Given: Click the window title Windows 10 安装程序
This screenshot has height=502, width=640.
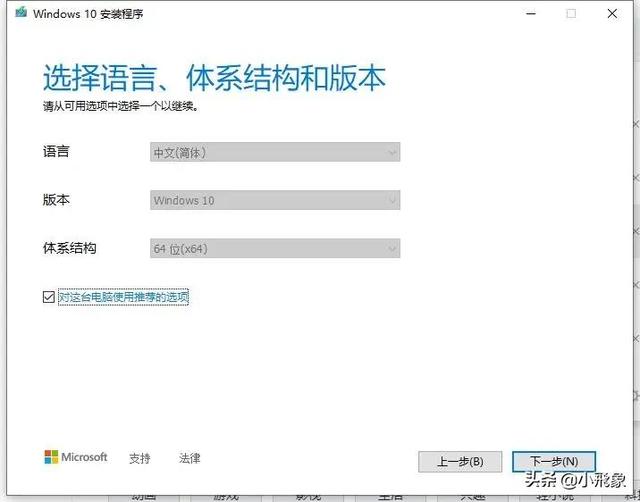Looking at the screenshot, I should pyautogui.click(x=88, y=13).
